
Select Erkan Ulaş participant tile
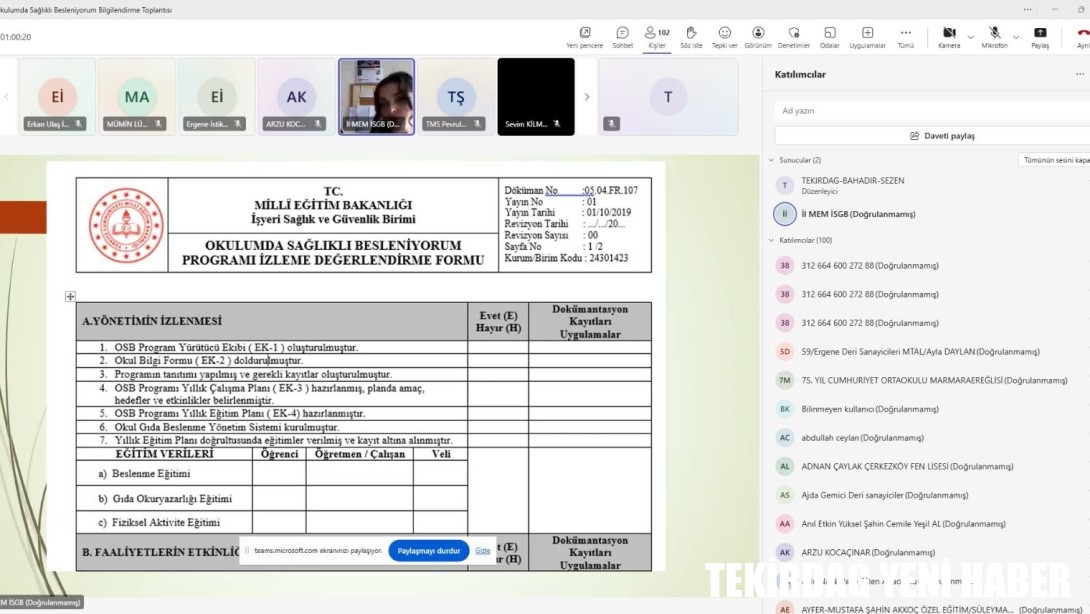coord(57,97)
